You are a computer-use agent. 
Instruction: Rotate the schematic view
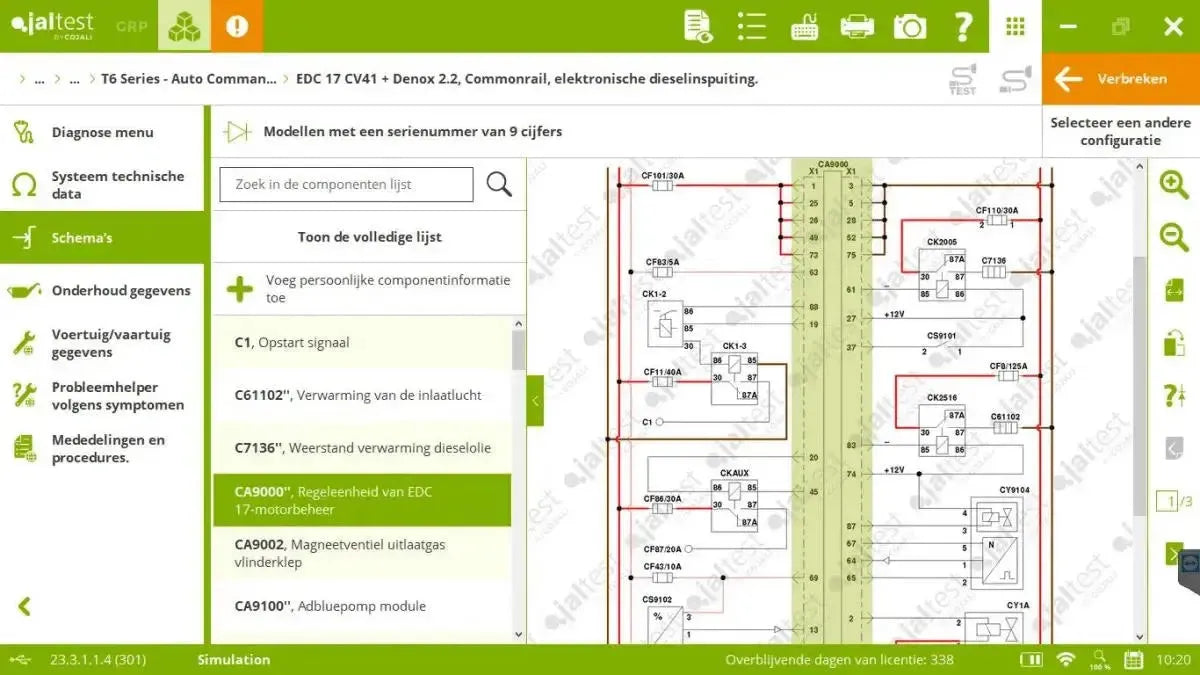click(1173, 290)
